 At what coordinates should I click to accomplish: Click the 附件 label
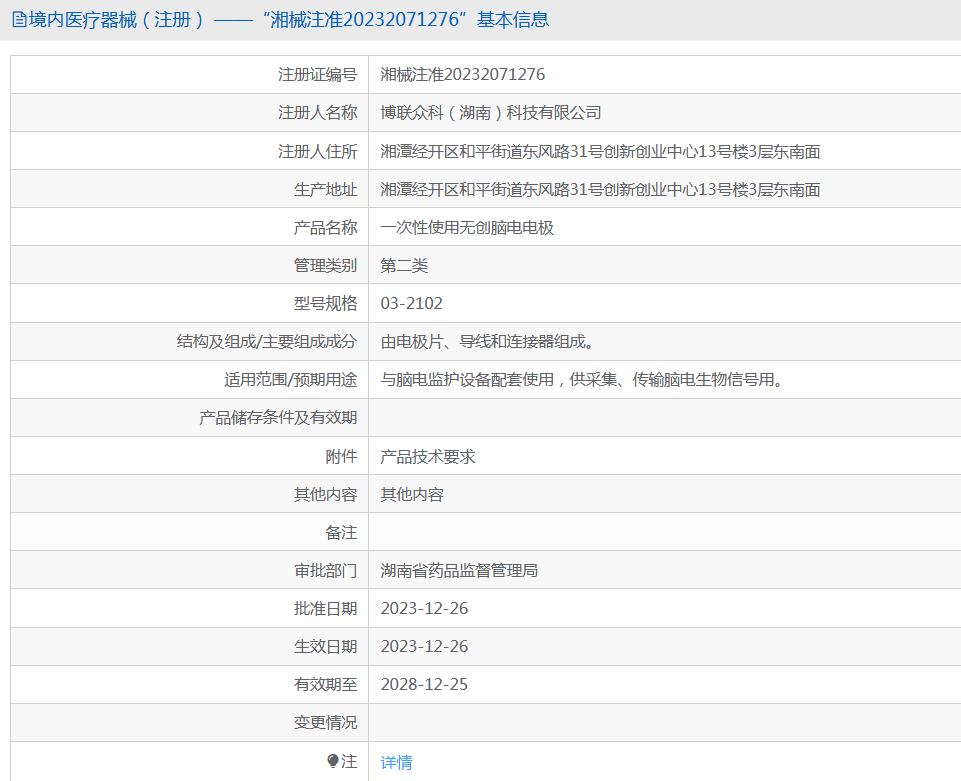341,457
